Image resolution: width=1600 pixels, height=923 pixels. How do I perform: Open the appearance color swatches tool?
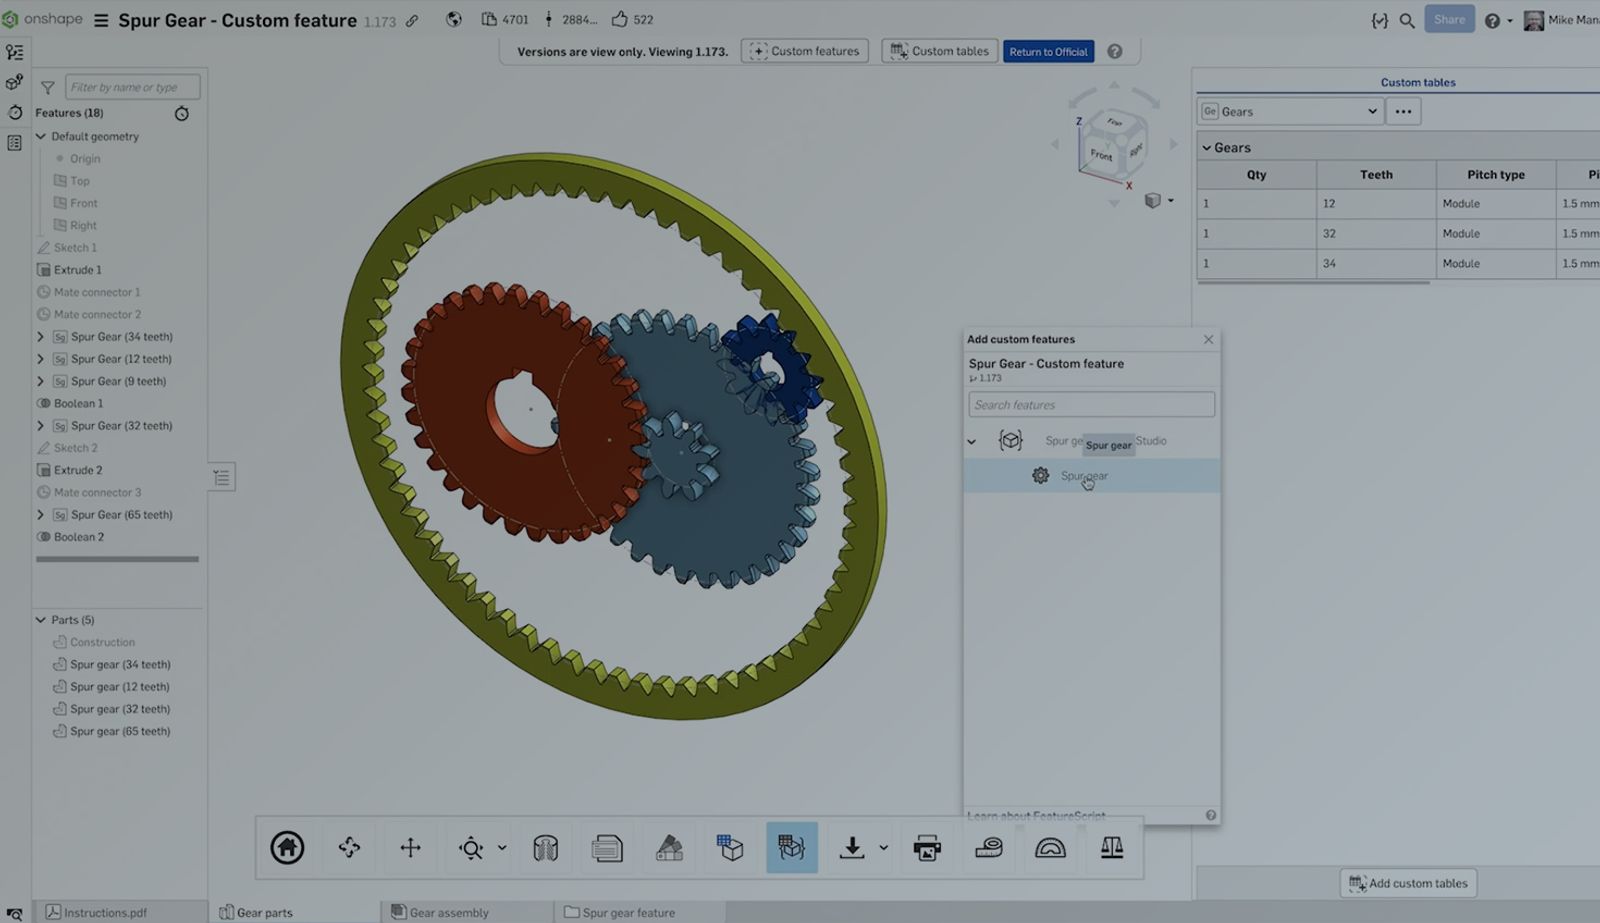(x=669, y=848)
